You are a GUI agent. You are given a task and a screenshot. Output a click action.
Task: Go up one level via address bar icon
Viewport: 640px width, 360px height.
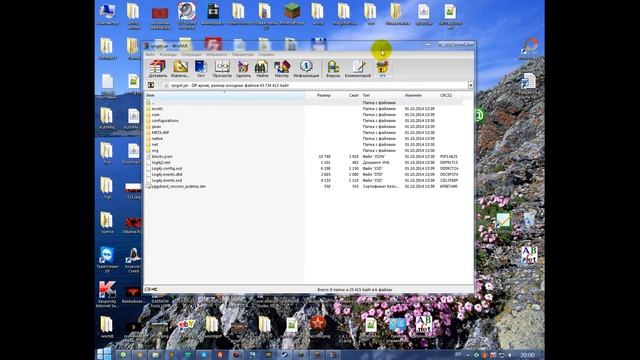(151, 85)
